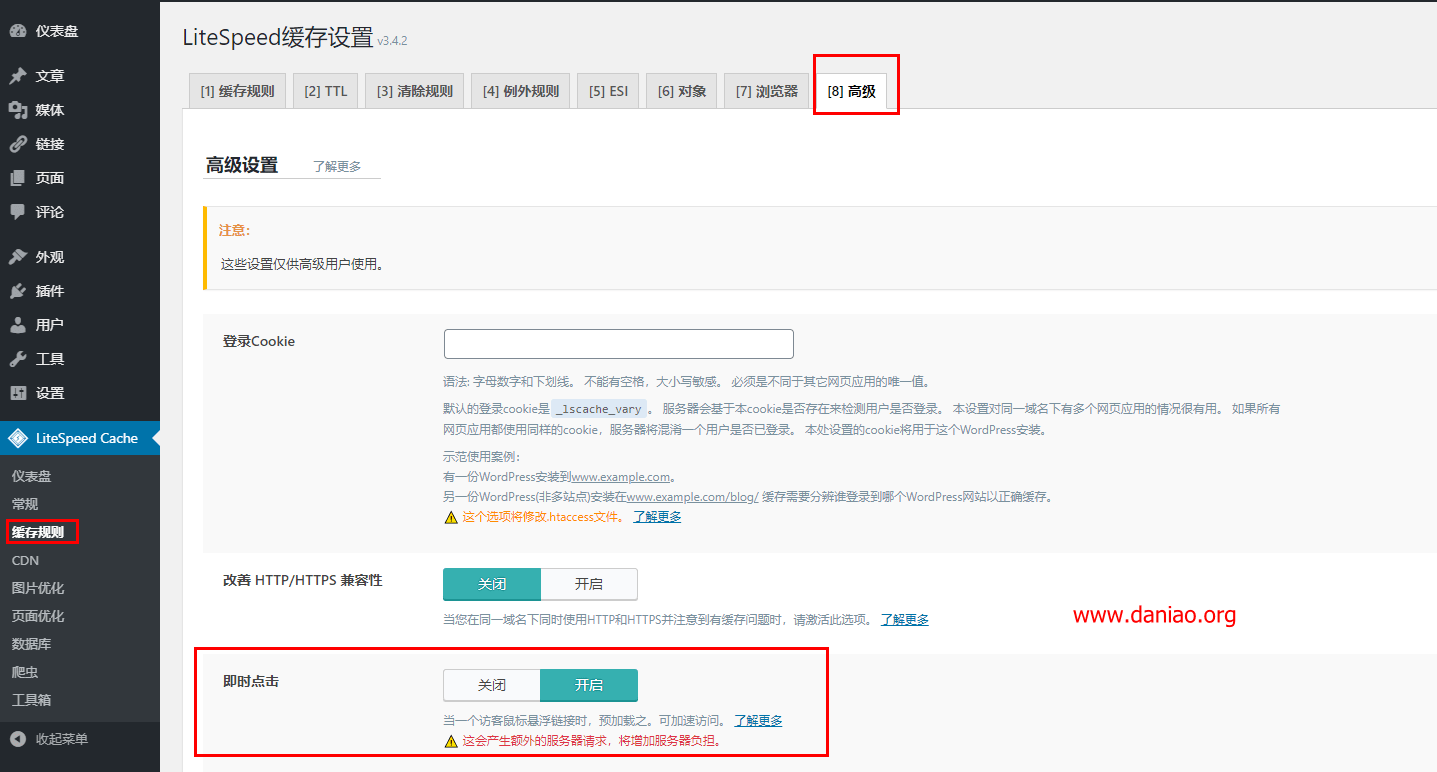
Task: Click the 仪表盘 top menu label
Action: pyautogui.click(x=57, y=31)
